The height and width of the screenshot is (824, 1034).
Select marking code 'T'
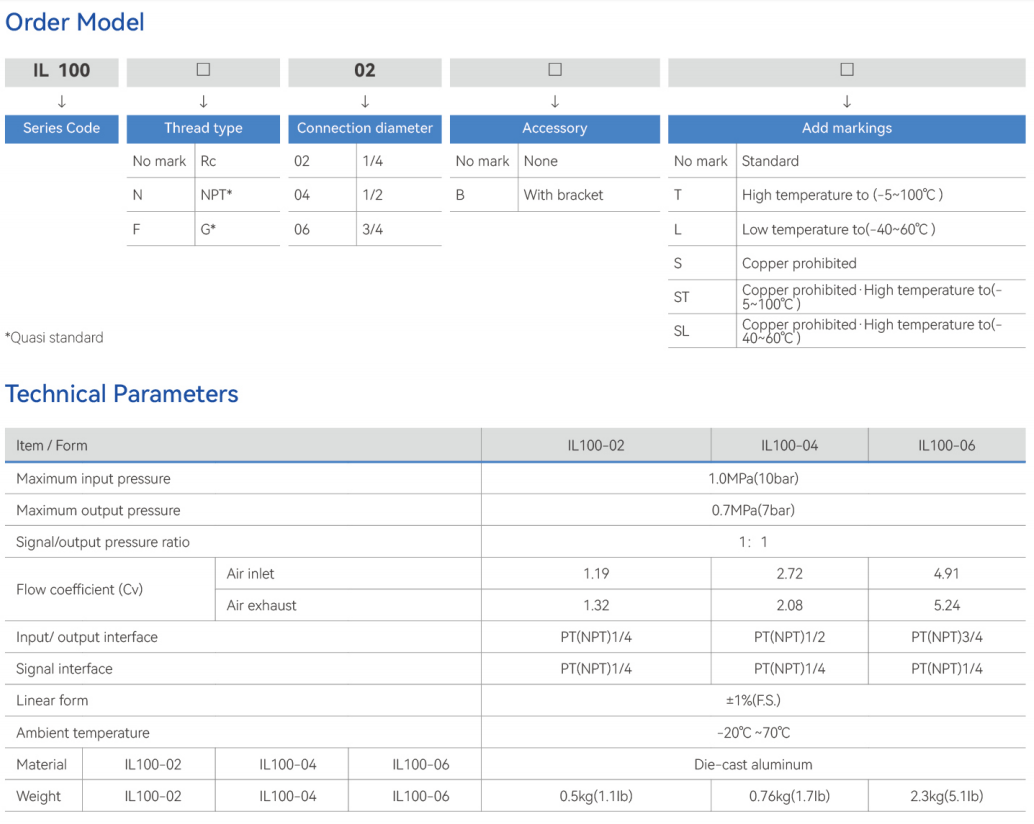(677, 195)
